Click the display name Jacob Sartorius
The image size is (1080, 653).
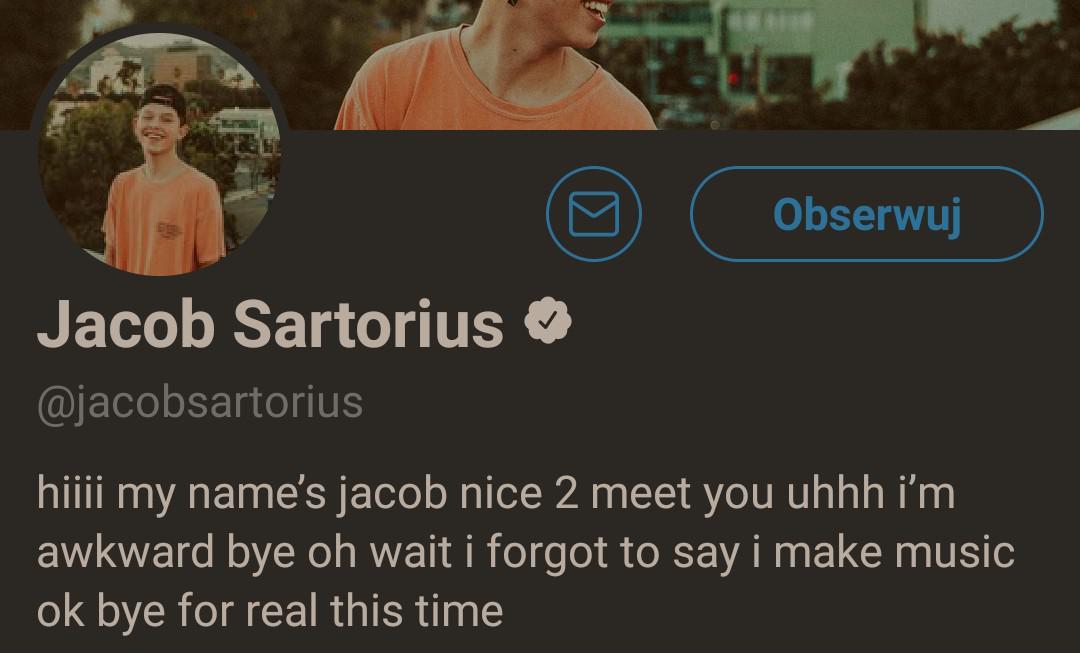270,324
